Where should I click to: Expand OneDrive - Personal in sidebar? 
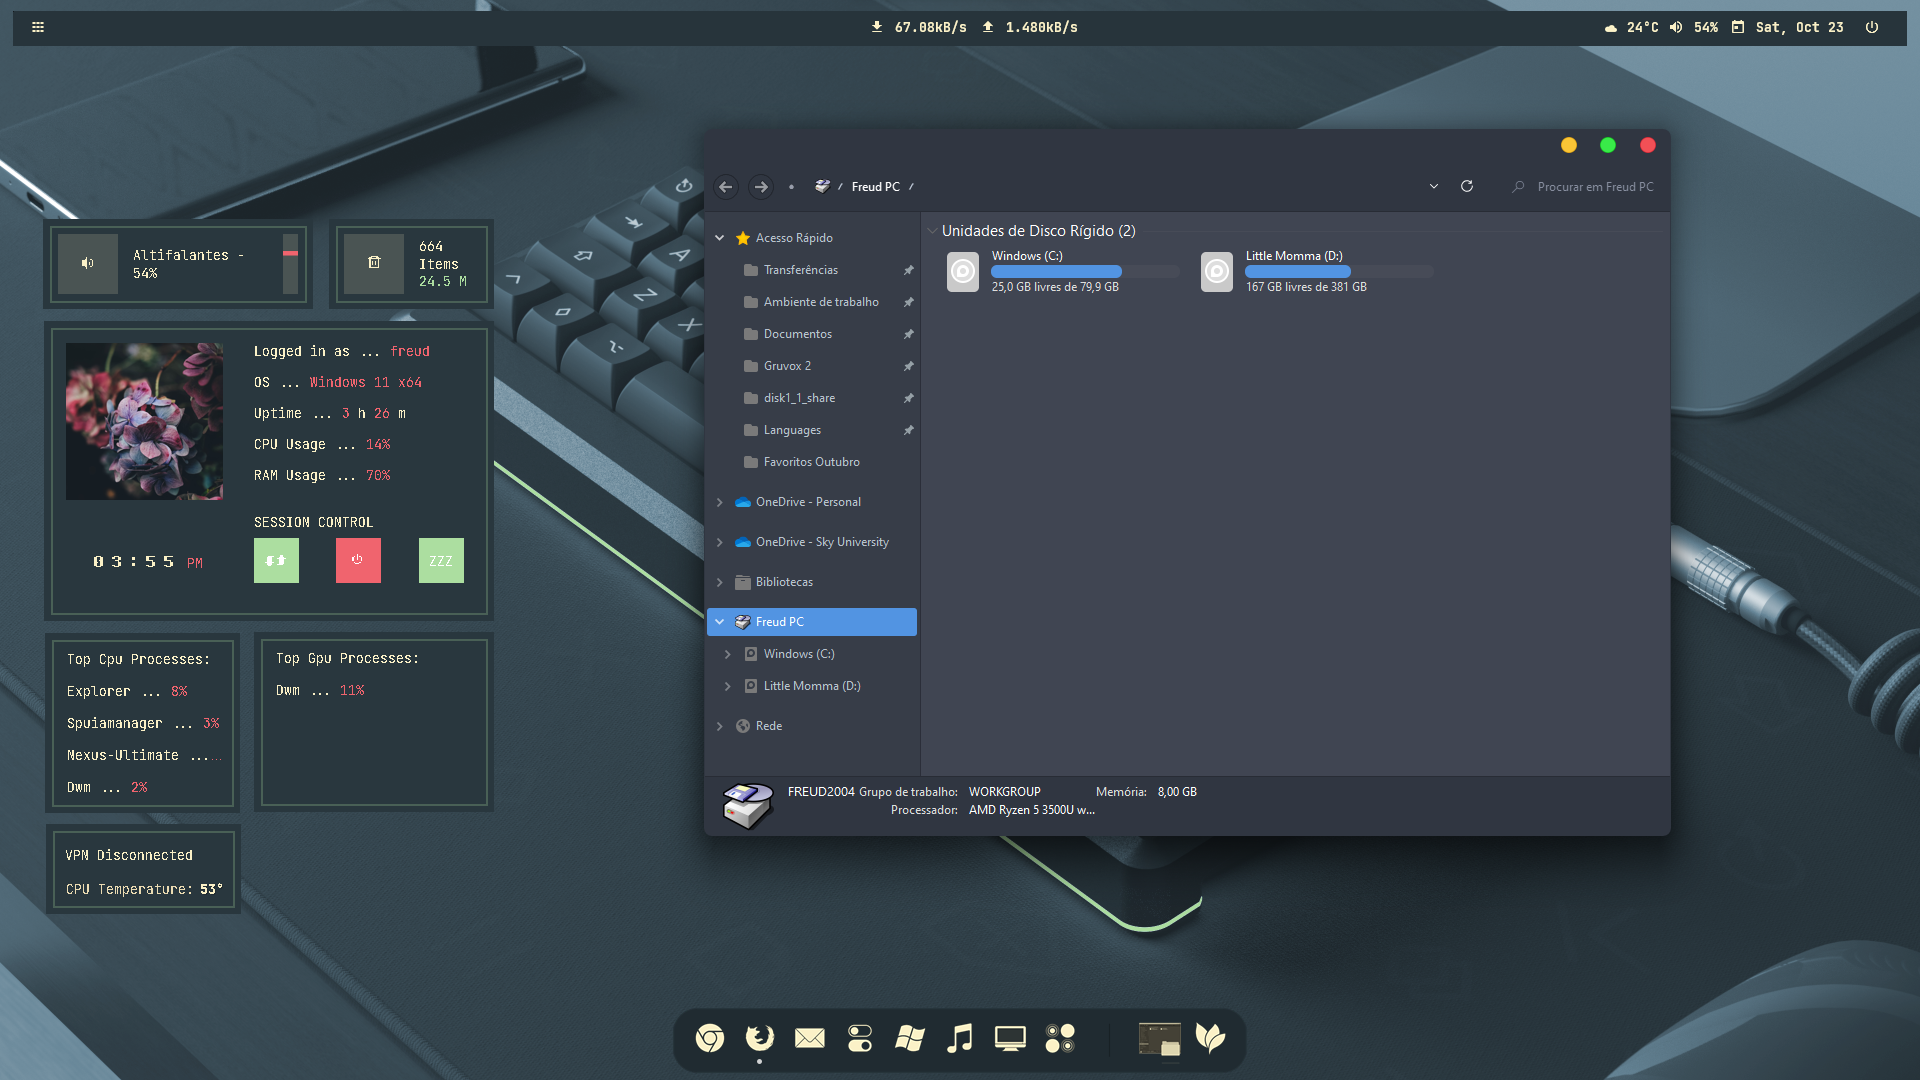tap(720, 502)
